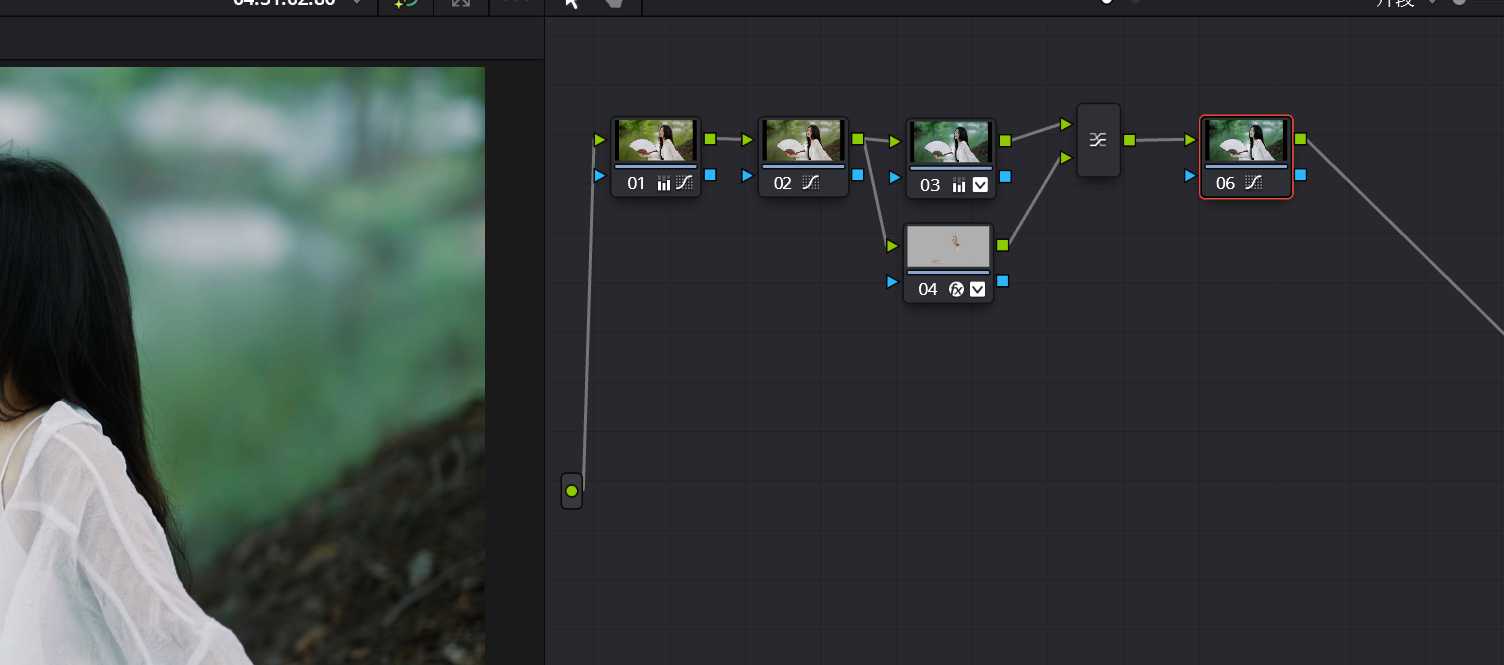1504x665 pixels.
Task: Click the mixer's lower green input
Action: click(x=1066, y=157)
